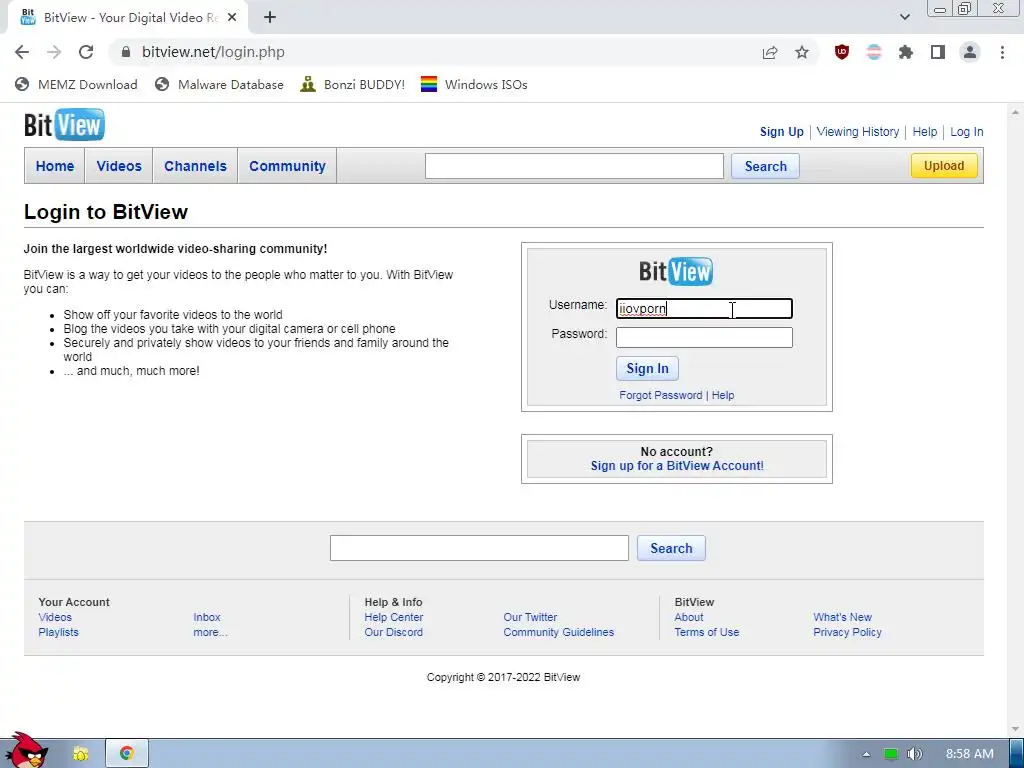Click the BitView logo in the header
The width and height of the screenshot is (1024, 768).
point(64,125)
